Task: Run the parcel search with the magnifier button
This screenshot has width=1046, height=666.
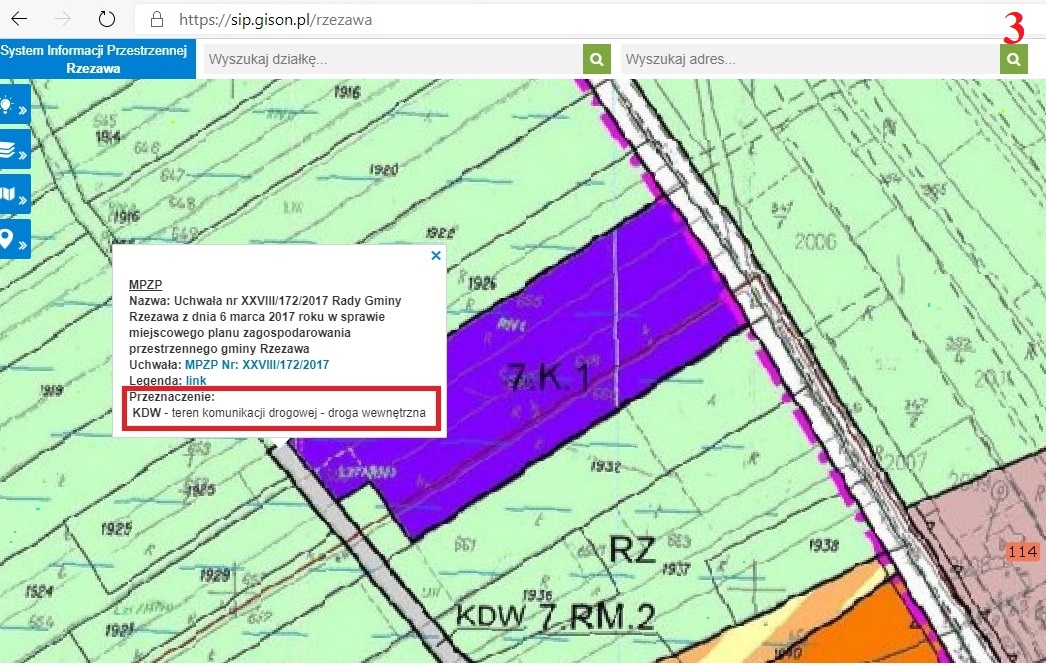Action: tap(597, 59)
